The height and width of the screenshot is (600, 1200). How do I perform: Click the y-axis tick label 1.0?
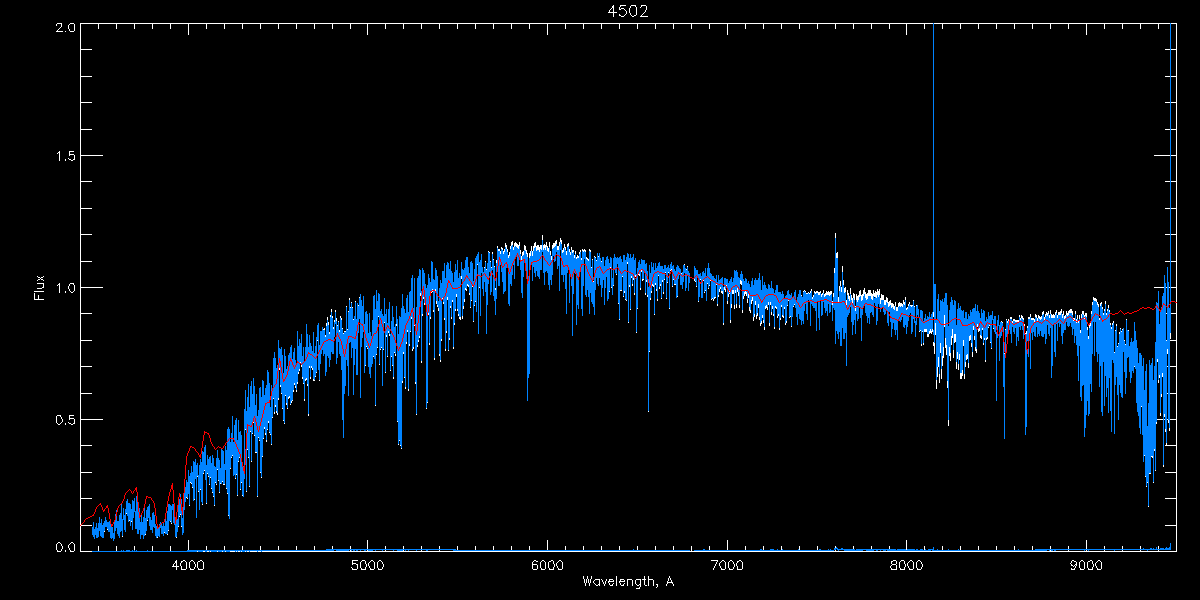[x=64, y=288]
